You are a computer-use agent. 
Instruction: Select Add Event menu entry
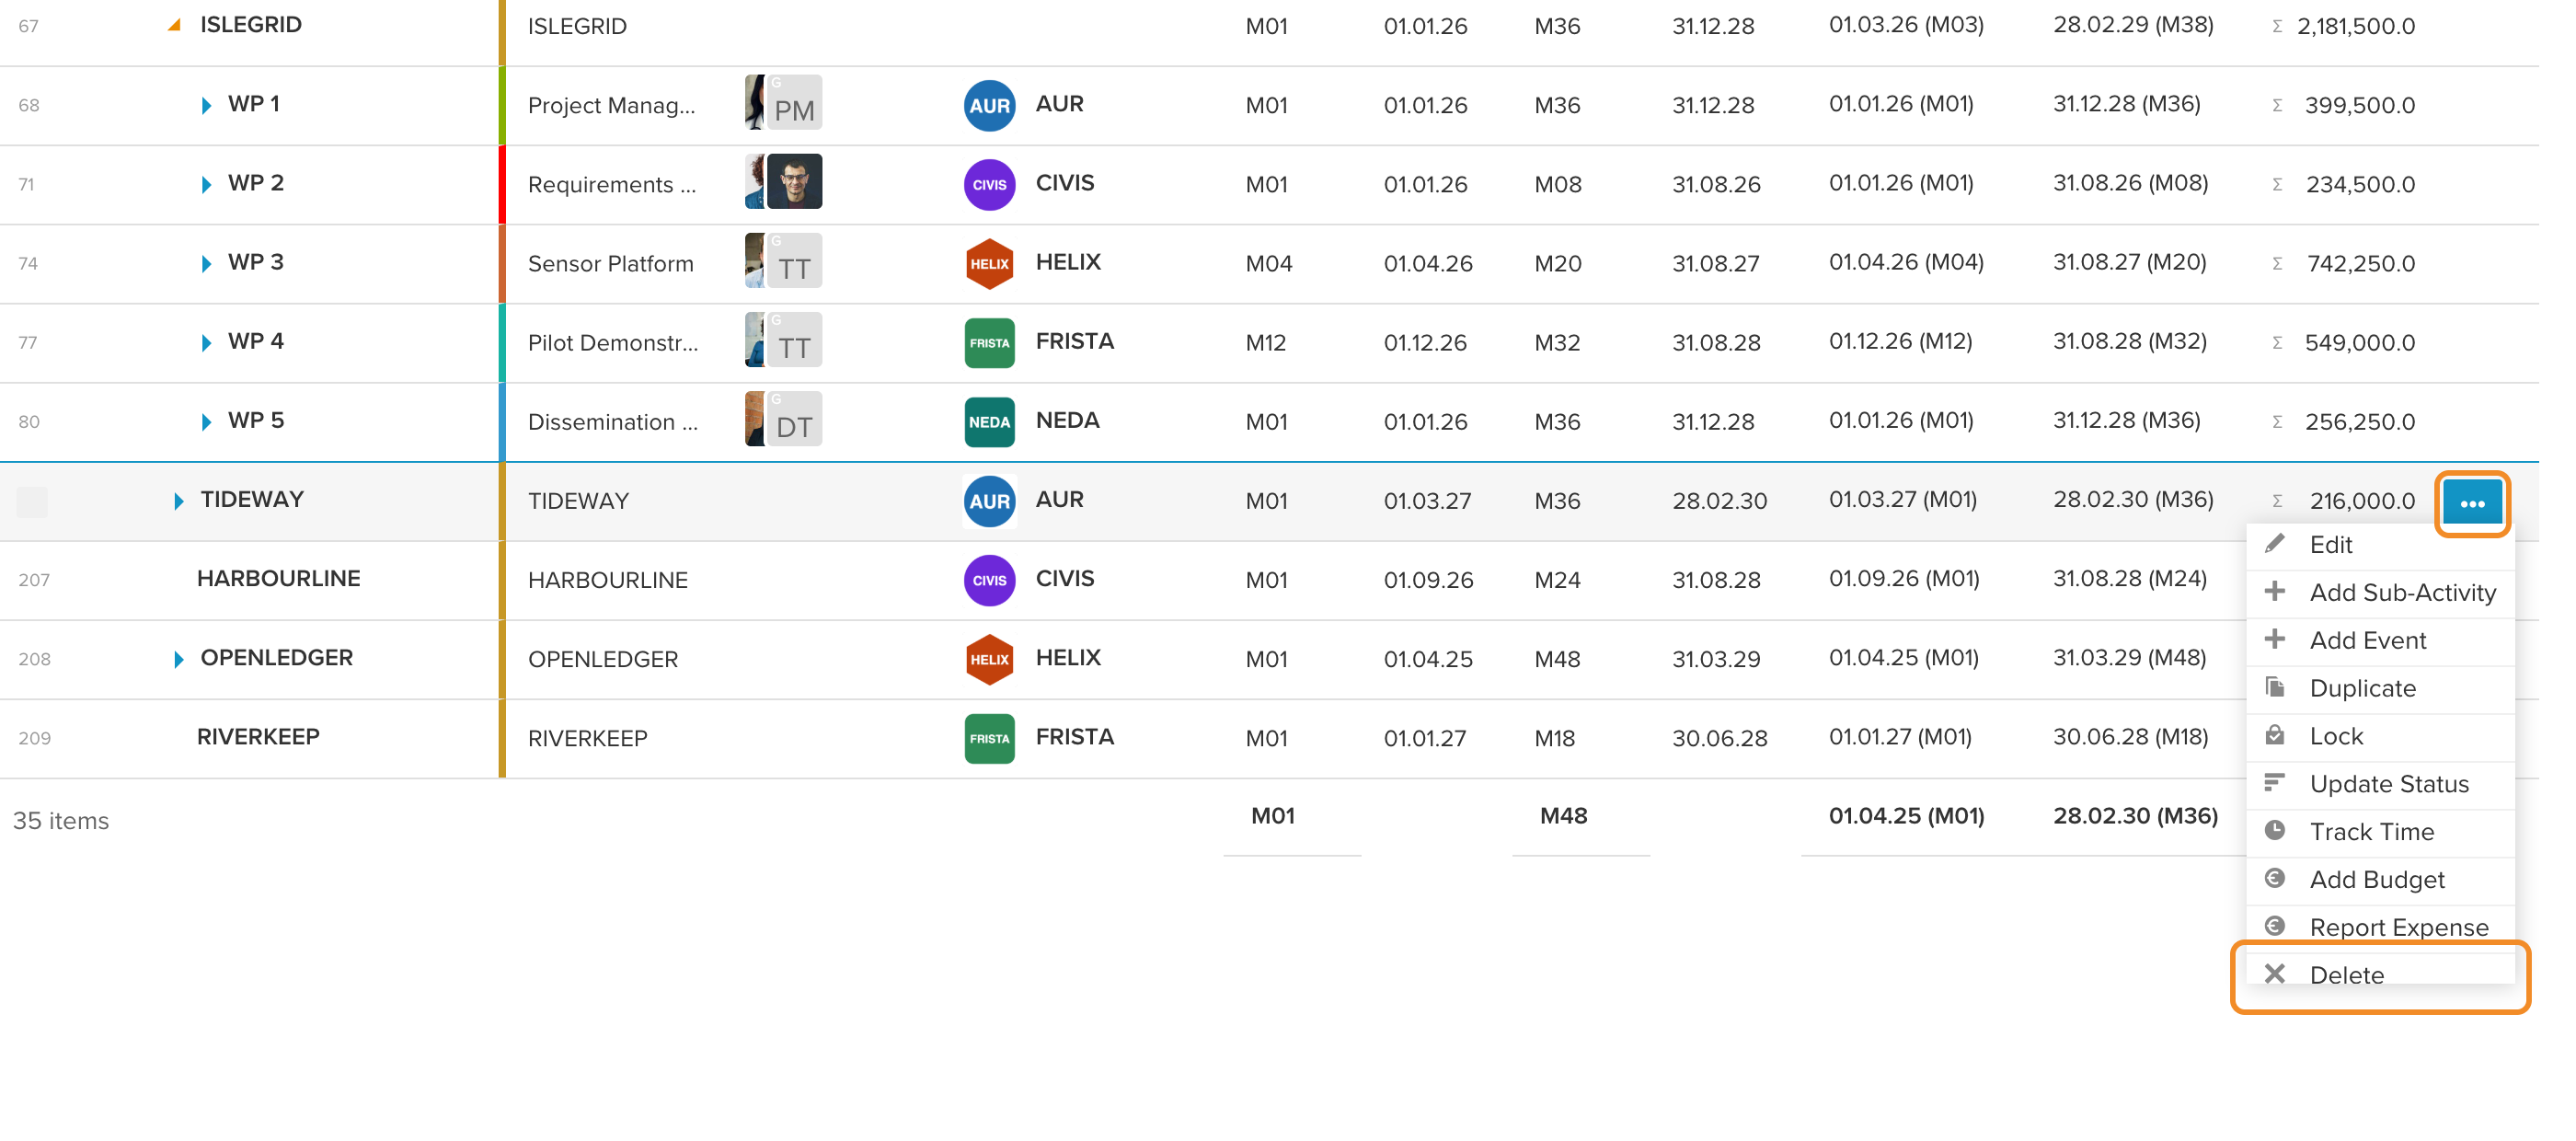click(x=2379, y=641)
